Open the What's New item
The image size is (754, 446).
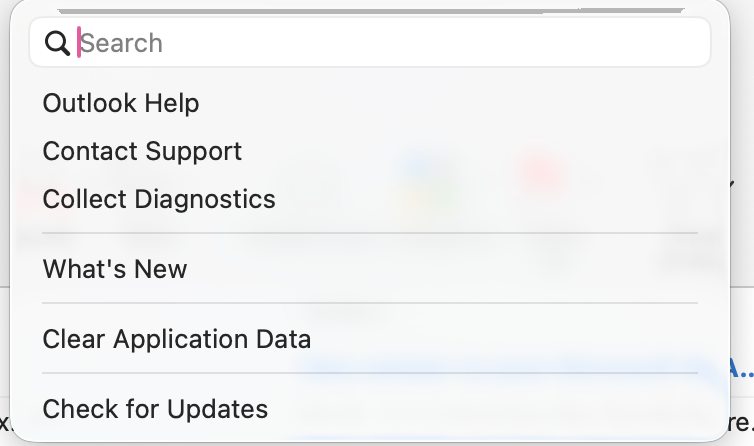115,269
